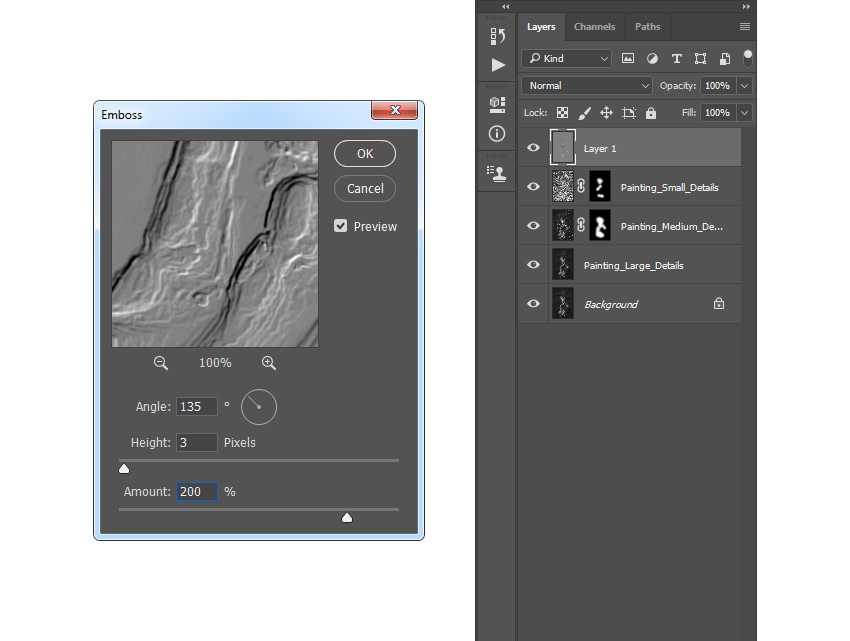Open the Normal blend mode dropdown
This screenshot has width=850, height=641.
click(x=586, y=86)
